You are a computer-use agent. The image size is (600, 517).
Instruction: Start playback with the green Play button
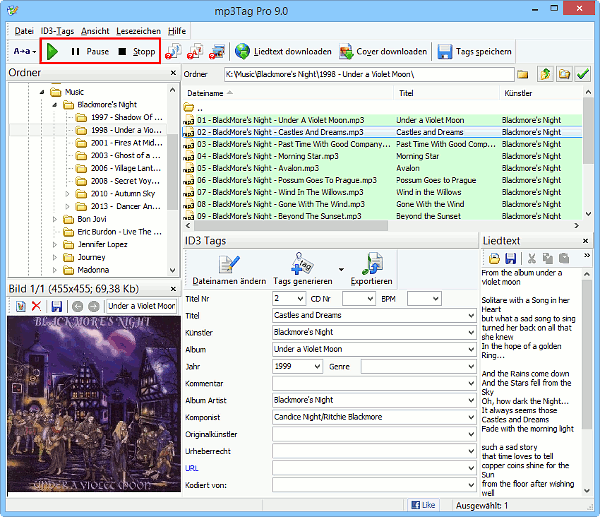click(x=52, y=51)
